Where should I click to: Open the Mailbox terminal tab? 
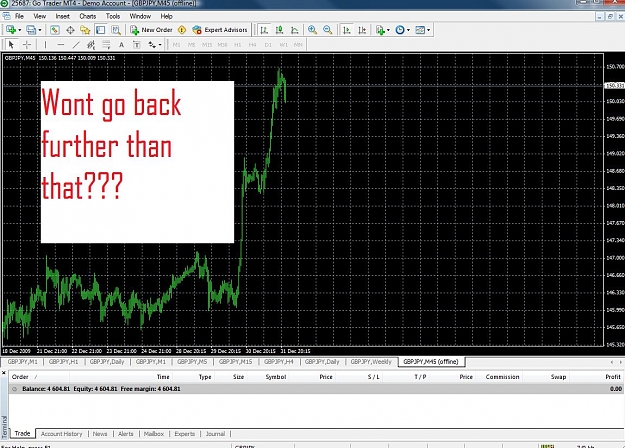point(154,434)
